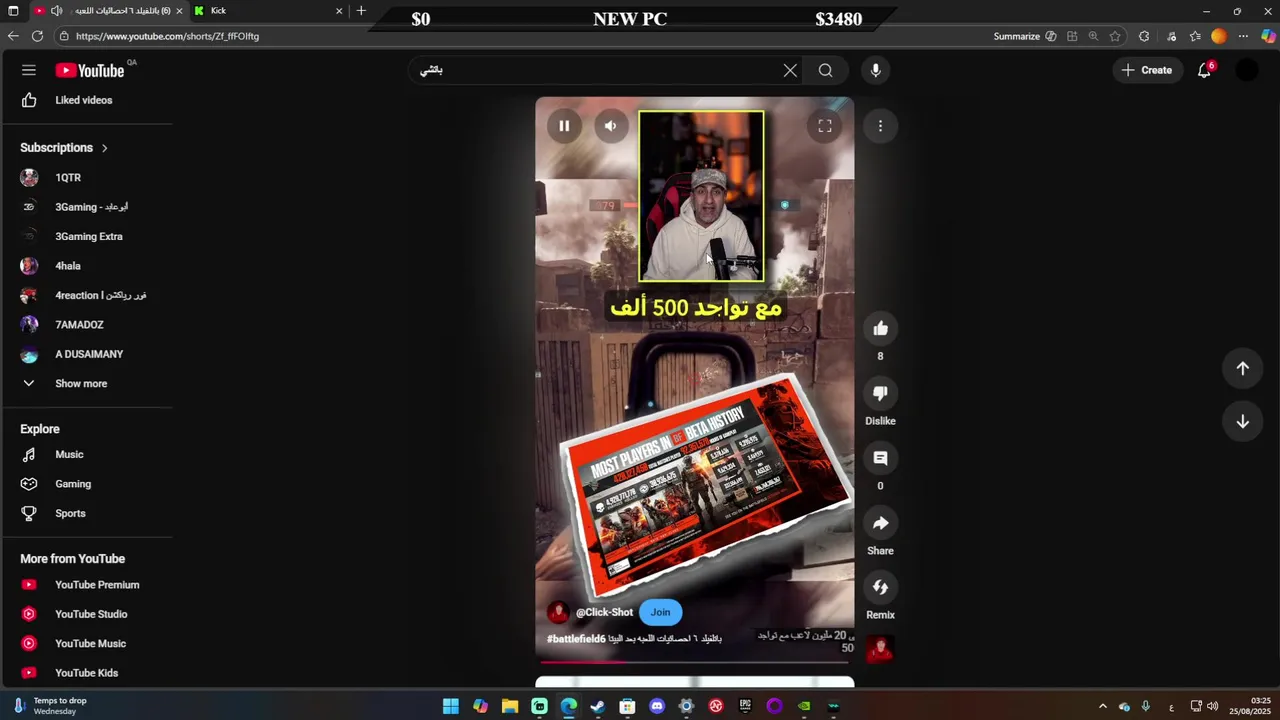Open the 3Gaming Extra channel
This screenshot has height=720, width=1280.
click(88, 237)
